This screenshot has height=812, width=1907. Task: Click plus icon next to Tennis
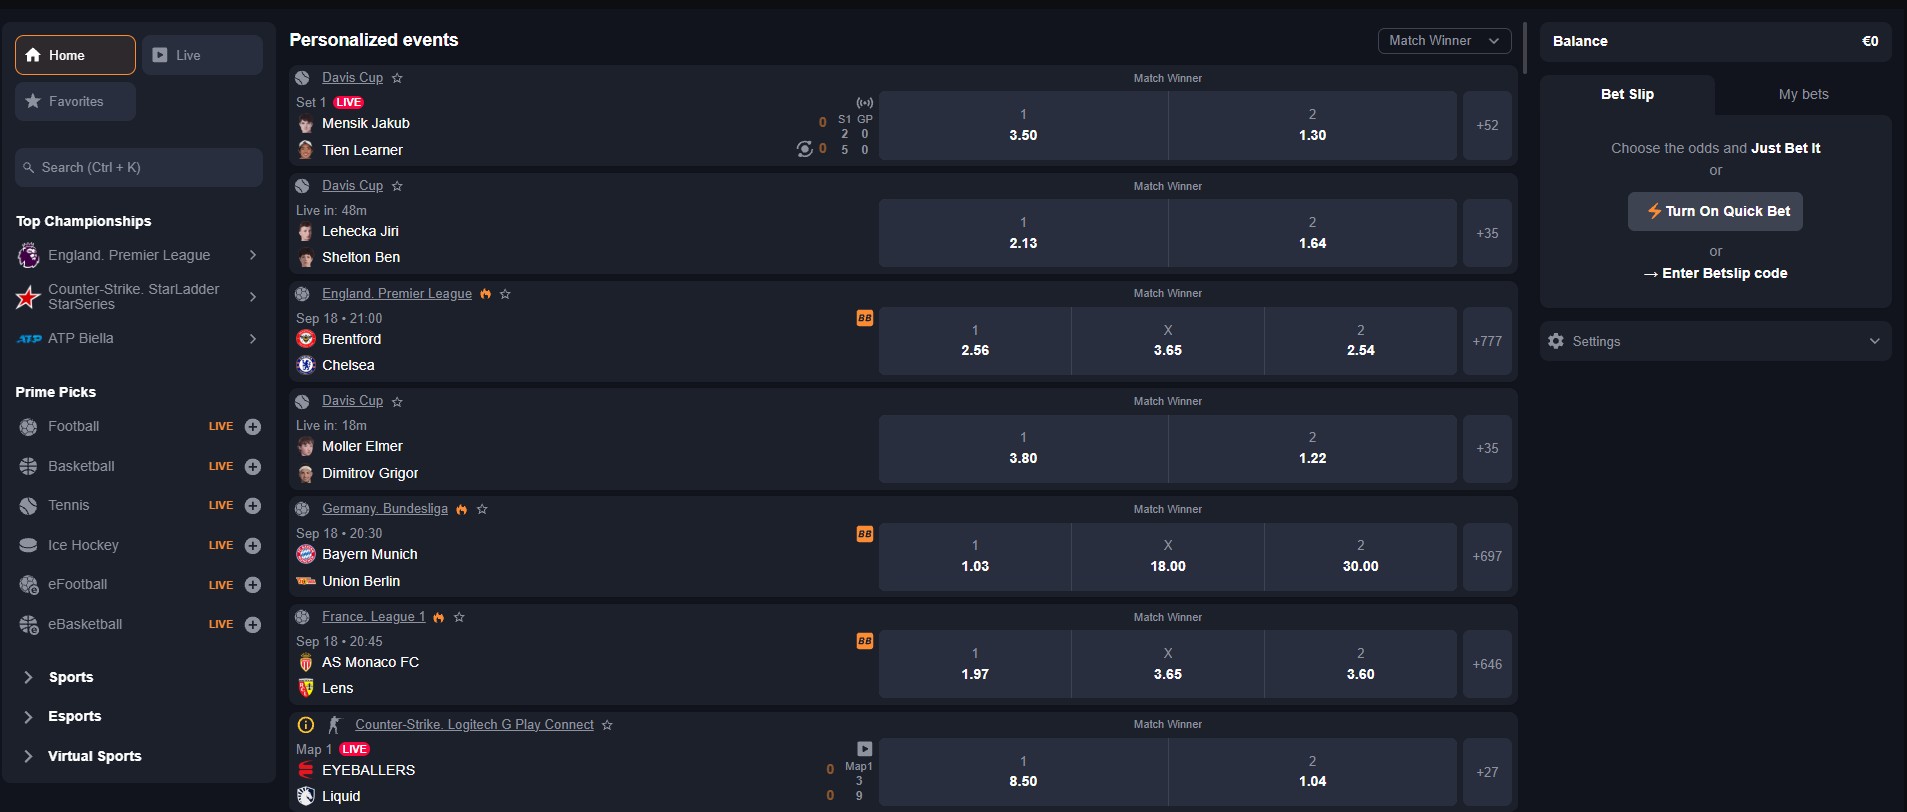pyautogui.click(x=253, y=506)
